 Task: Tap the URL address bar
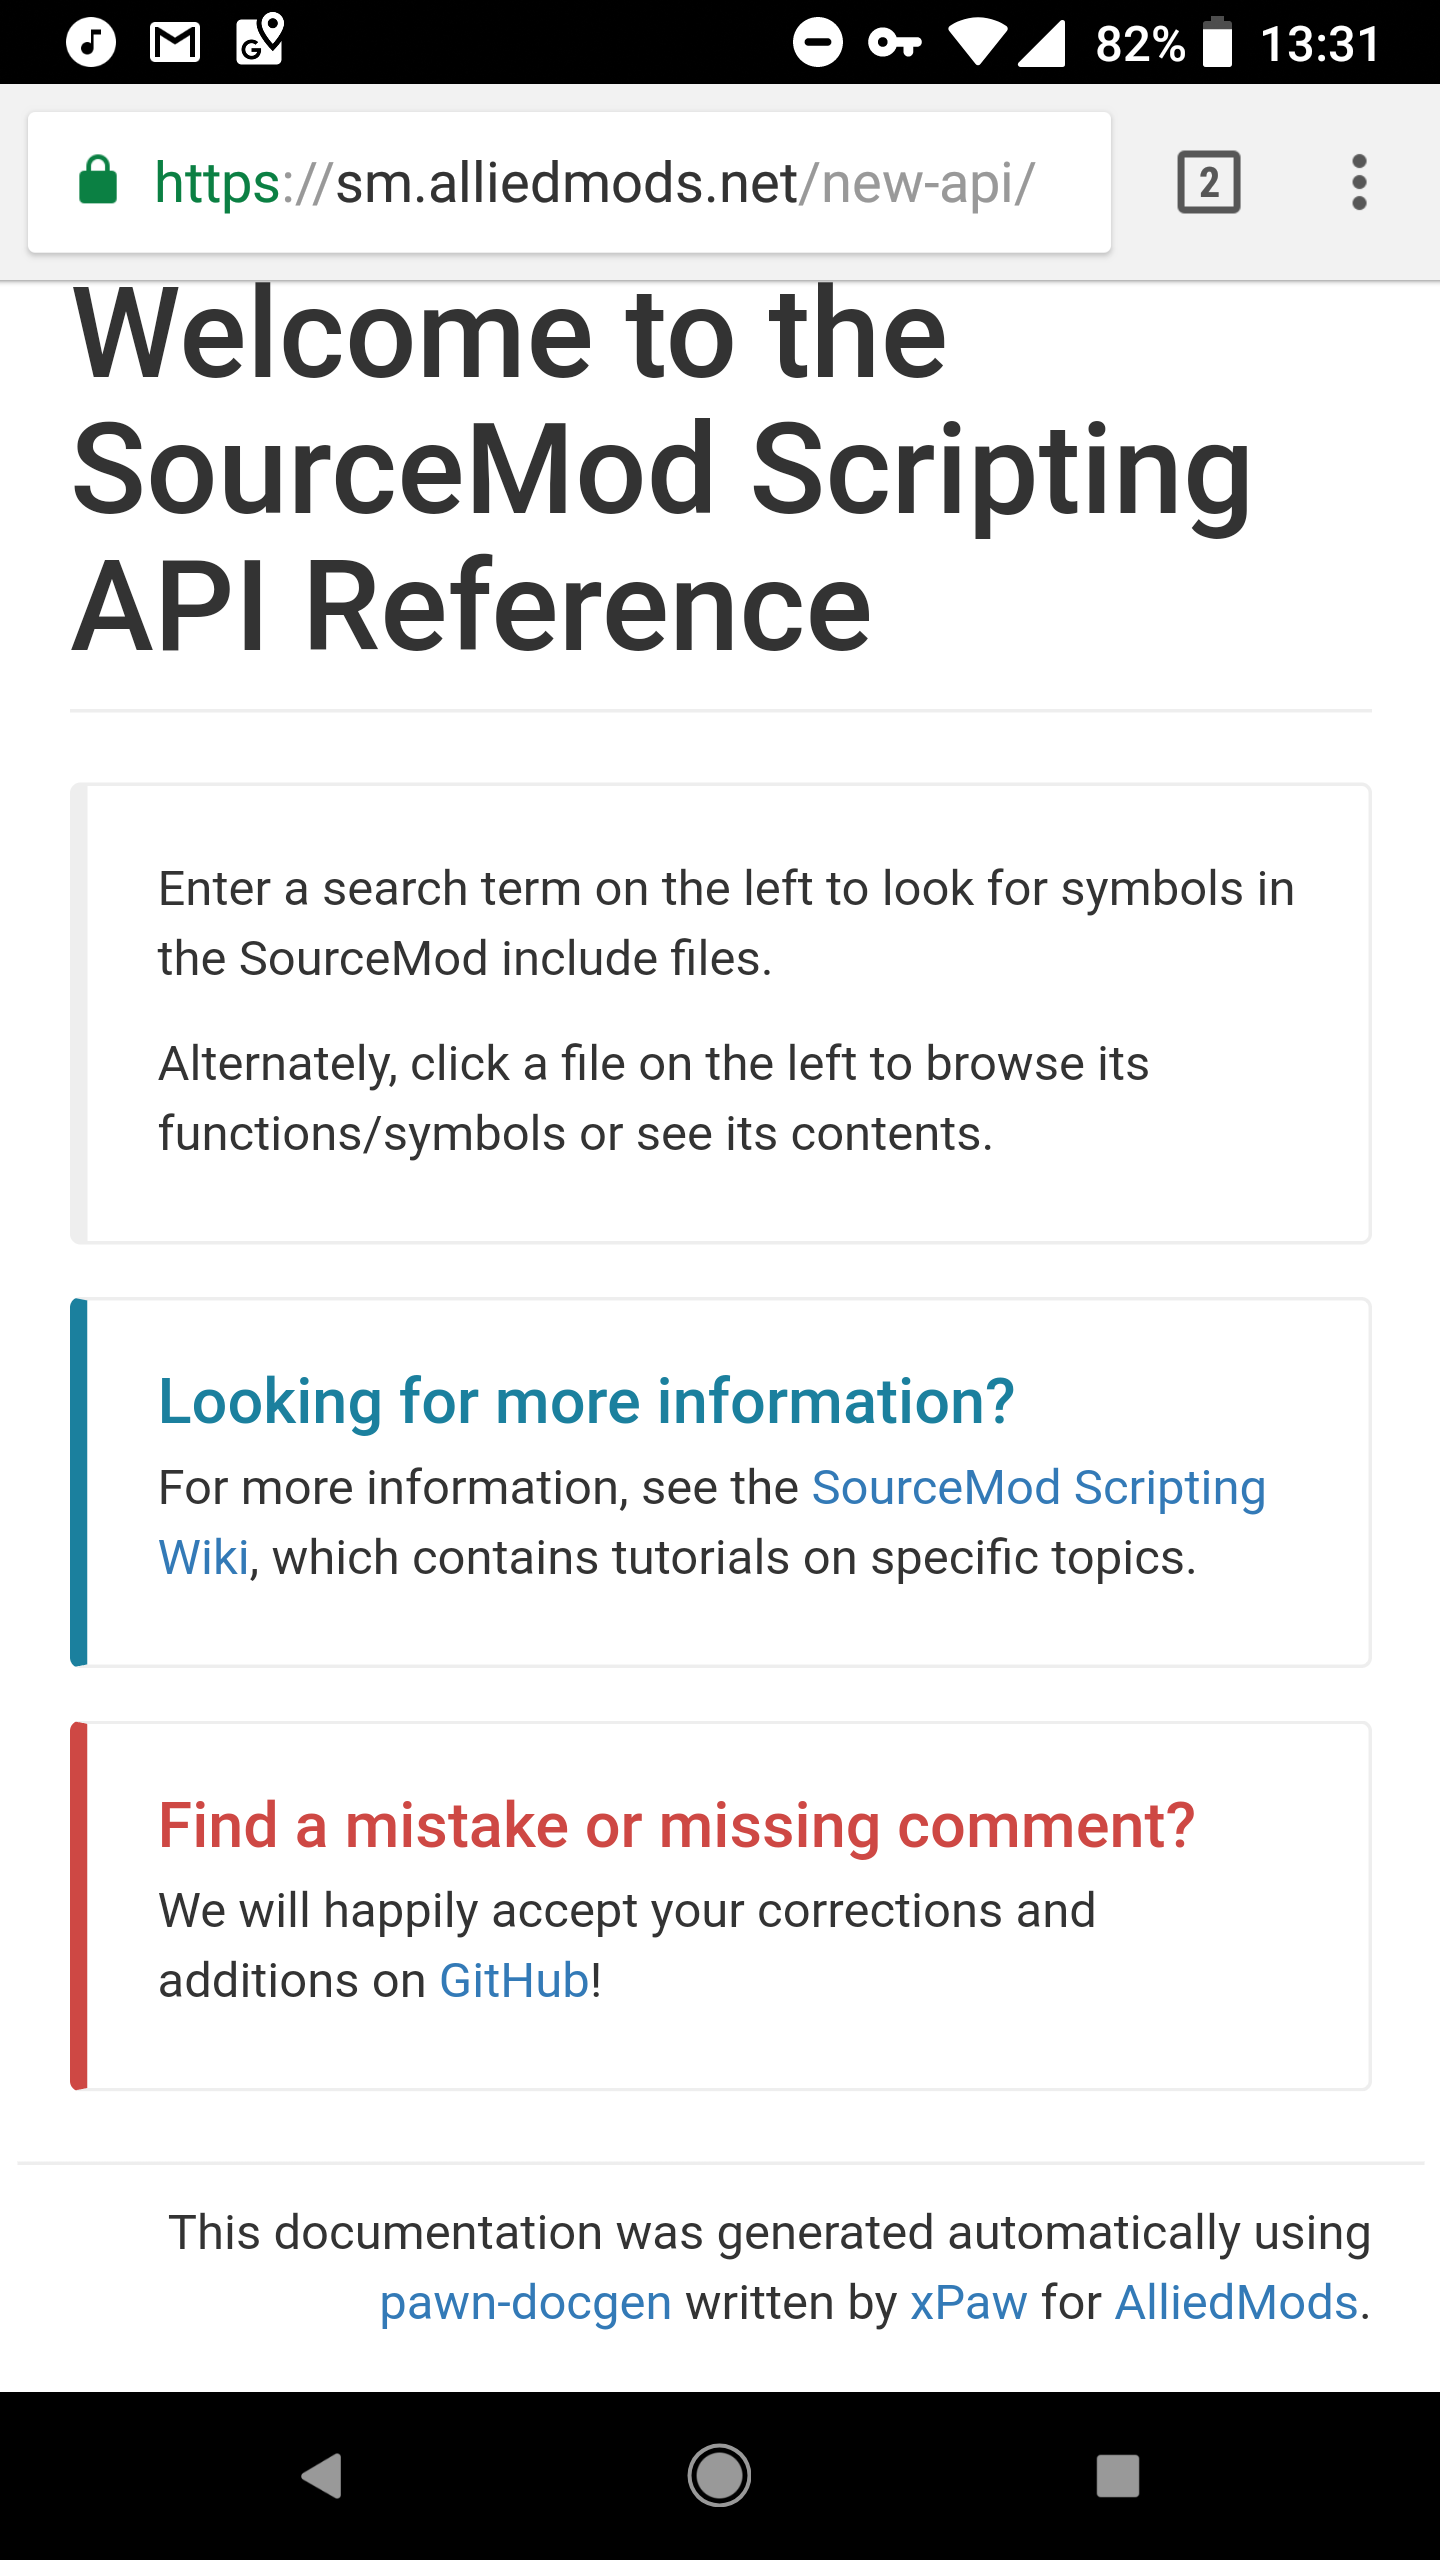point(594,182)
